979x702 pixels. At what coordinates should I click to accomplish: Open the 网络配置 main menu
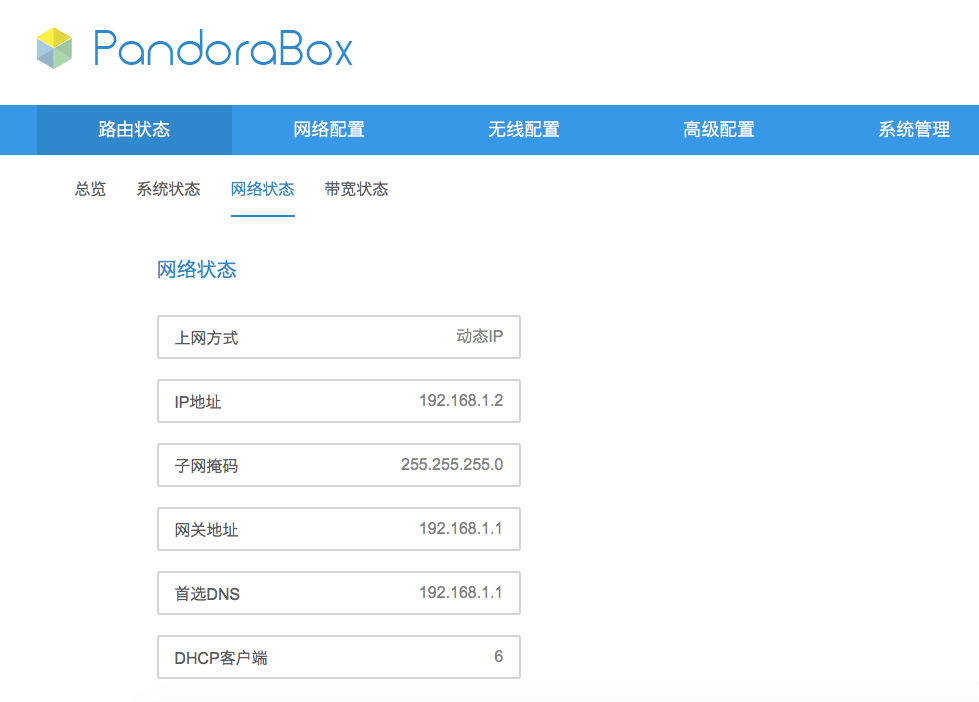329,129
